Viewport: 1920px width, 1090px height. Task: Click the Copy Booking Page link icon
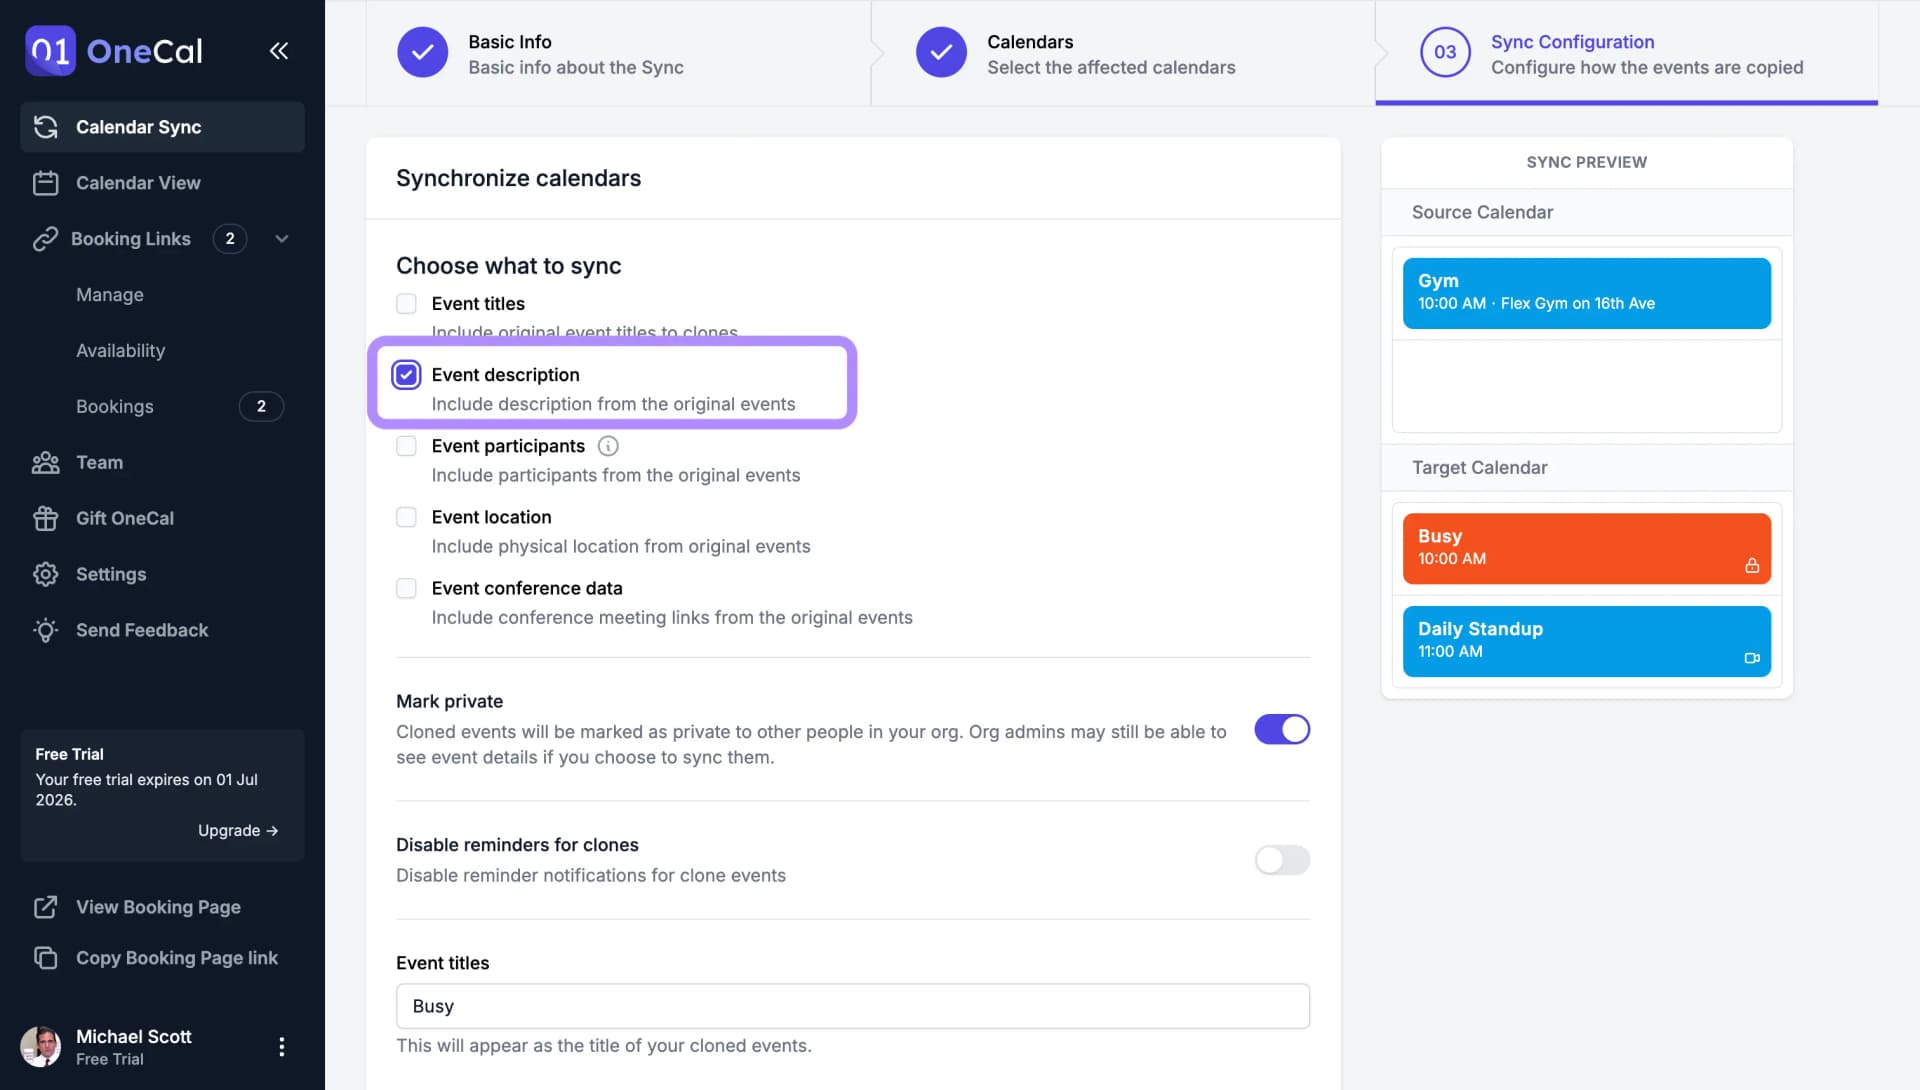45,958
